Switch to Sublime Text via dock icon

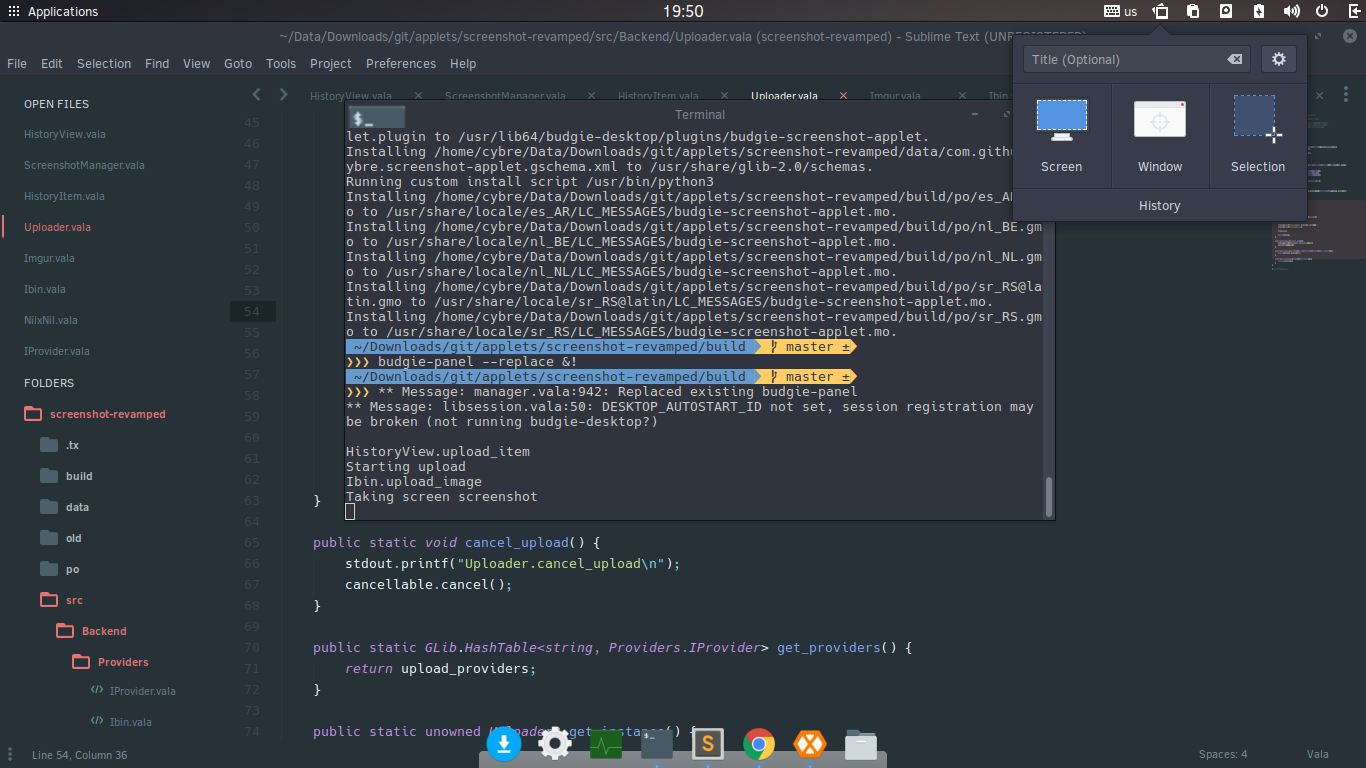[x=708, y=743]
